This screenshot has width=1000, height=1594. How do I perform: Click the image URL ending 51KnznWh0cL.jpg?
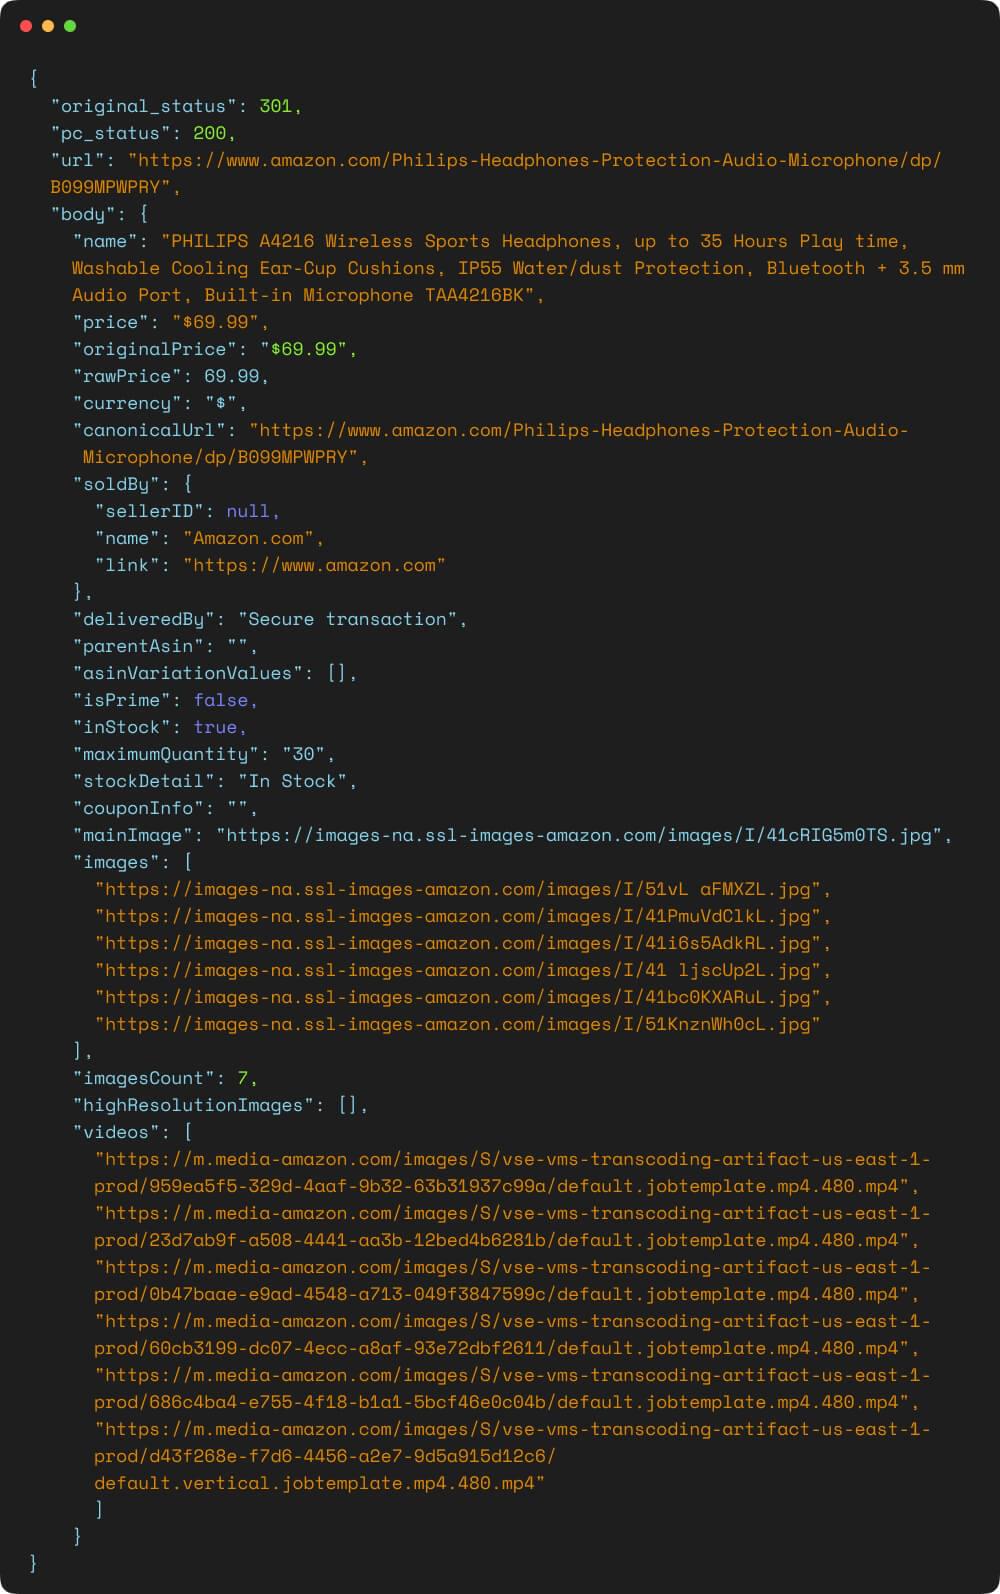pyautogui.click(x=458, y=1024)
